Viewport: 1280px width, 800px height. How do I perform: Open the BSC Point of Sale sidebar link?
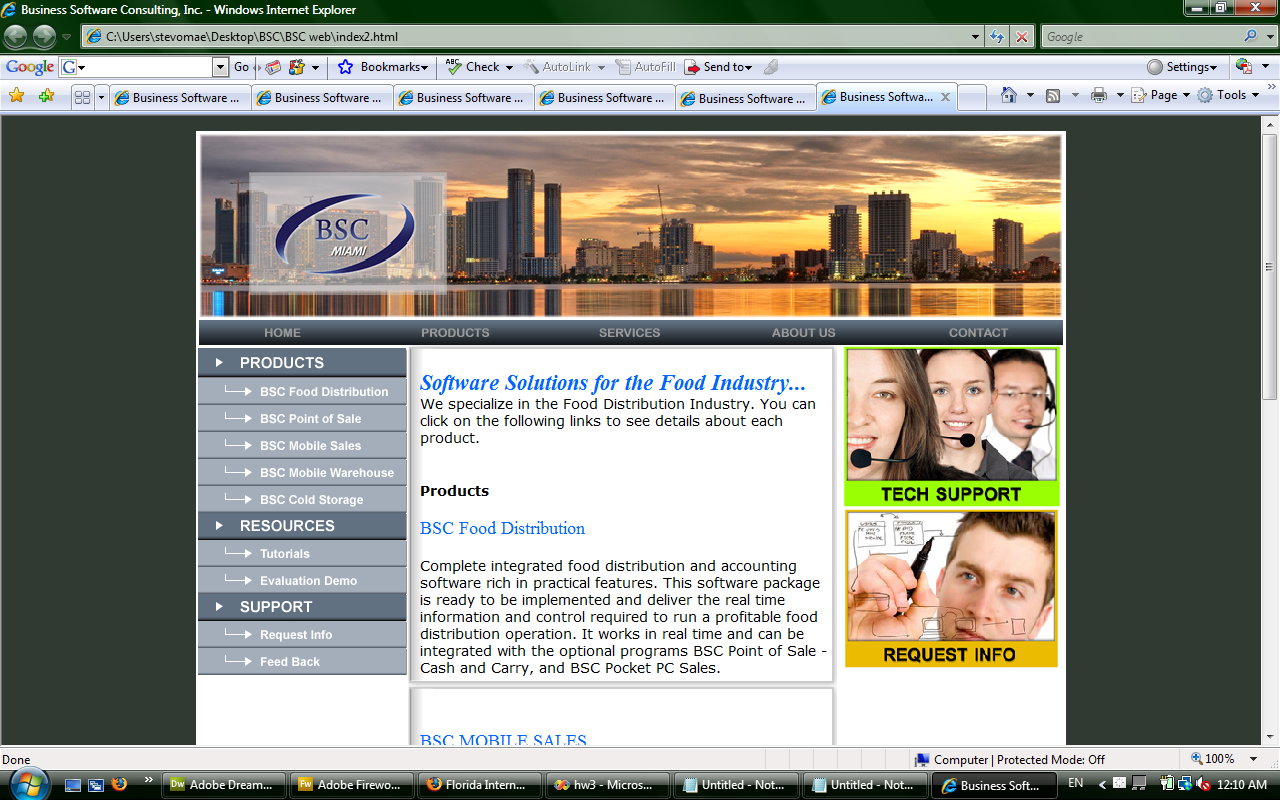click(302, 418)
